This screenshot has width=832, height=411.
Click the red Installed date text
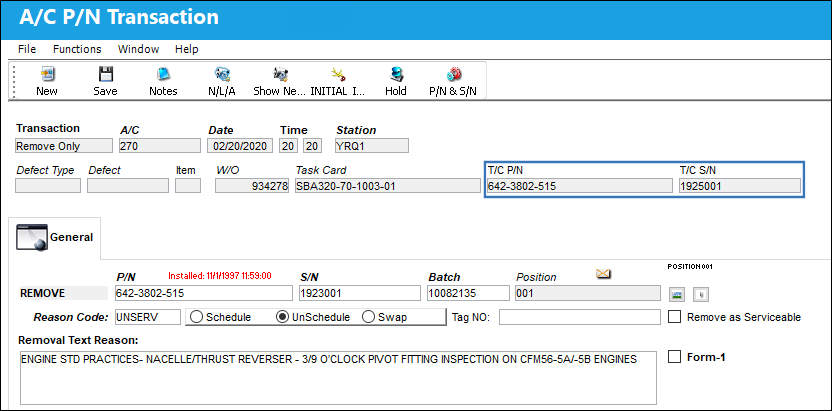click(220, 276)
